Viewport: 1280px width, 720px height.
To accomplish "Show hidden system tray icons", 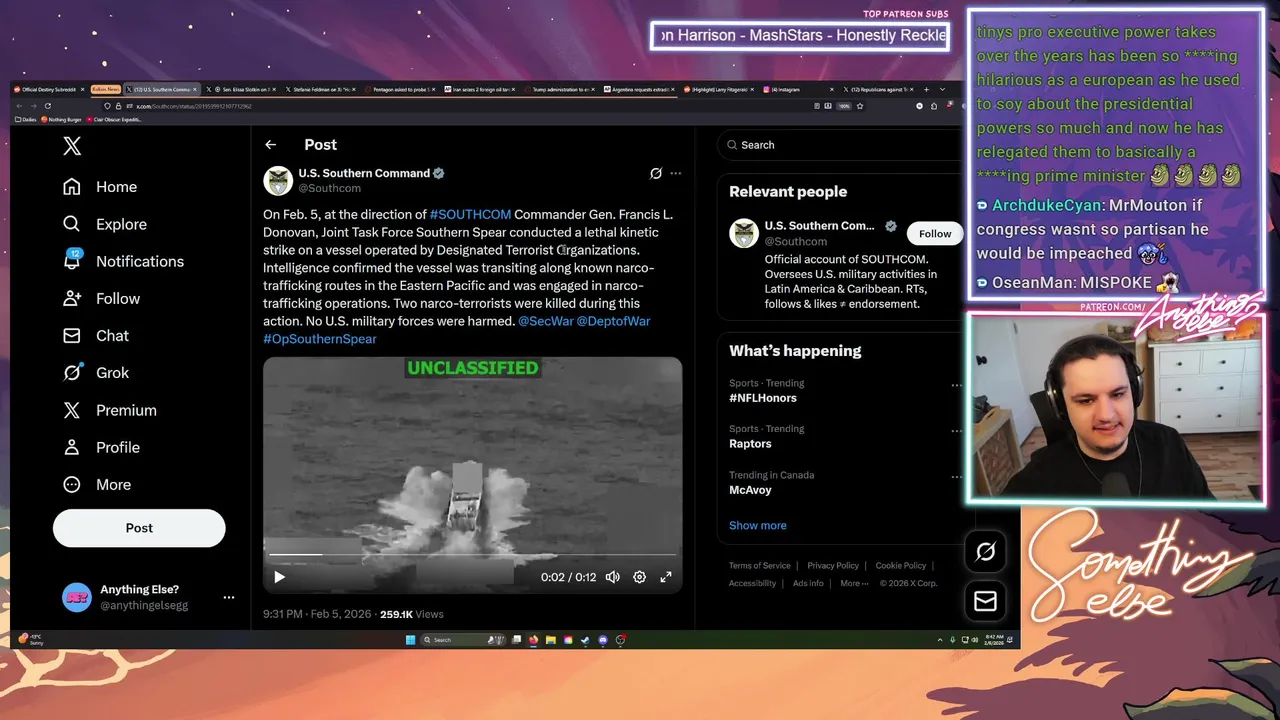I will (940, 640).
